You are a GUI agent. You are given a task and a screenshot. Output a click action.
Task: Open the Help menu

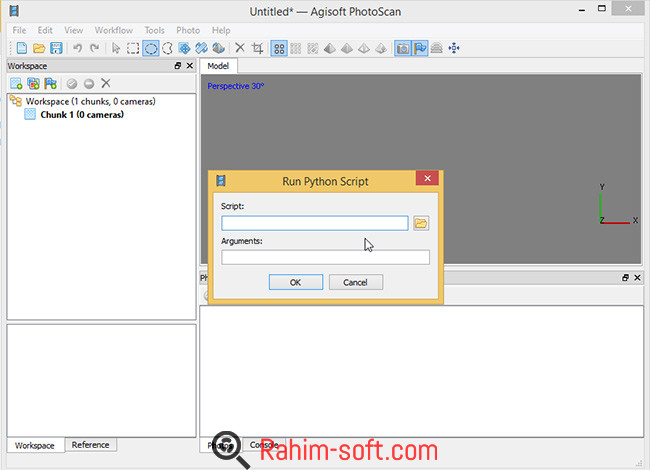coord(221,30)
